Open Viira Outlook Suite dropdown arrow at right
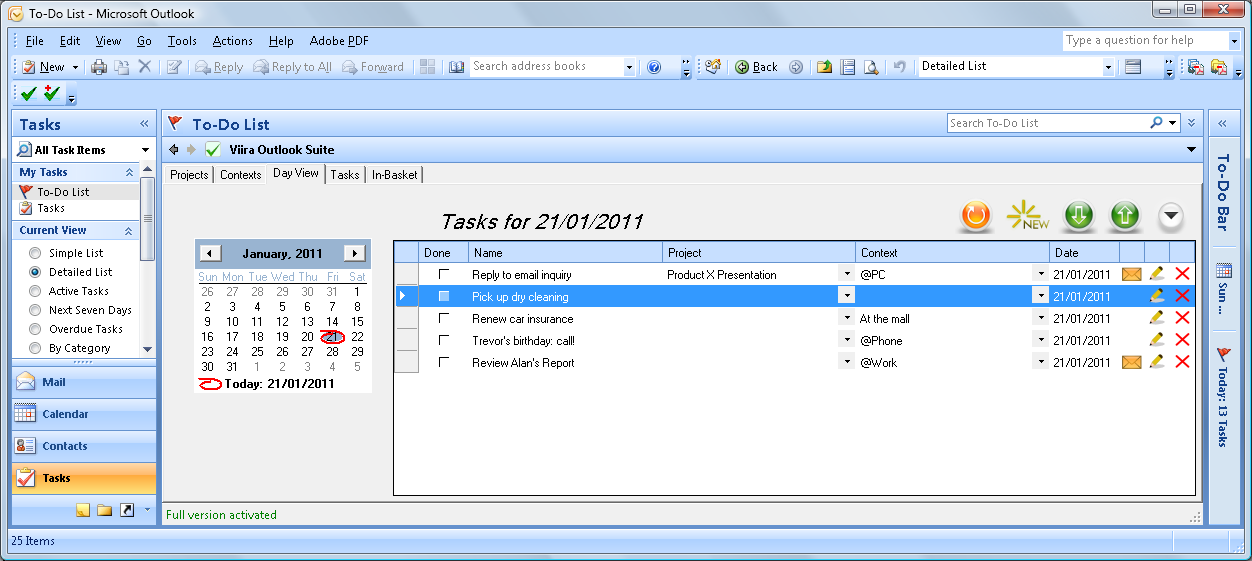Image resolution: width=1252 pixels, height=561 pixels. point(1191,150)
